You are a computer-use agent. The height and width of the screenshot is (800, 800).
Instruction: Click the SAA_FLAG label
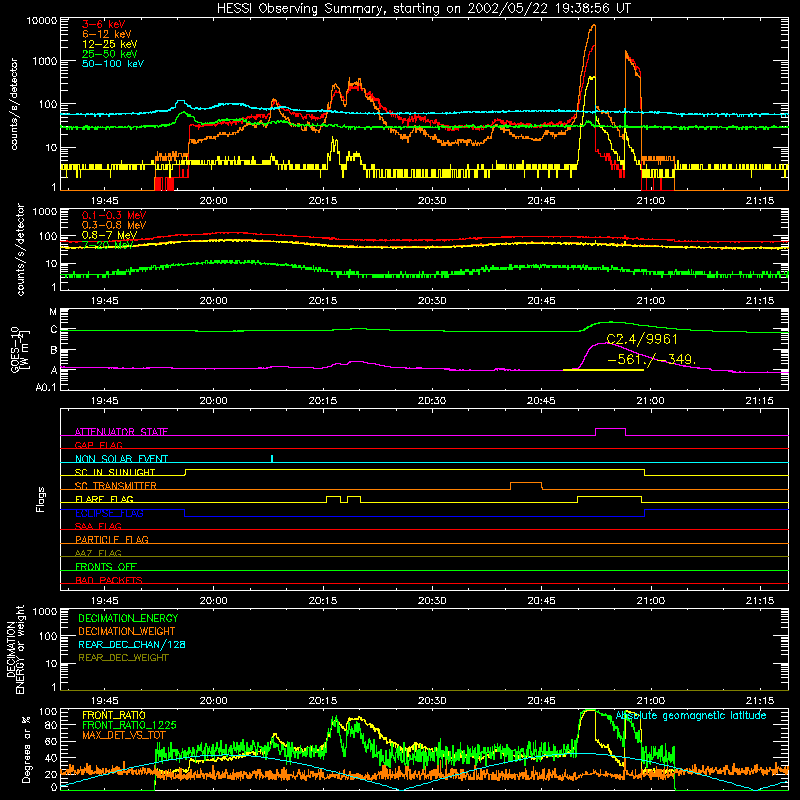(98, 527)
